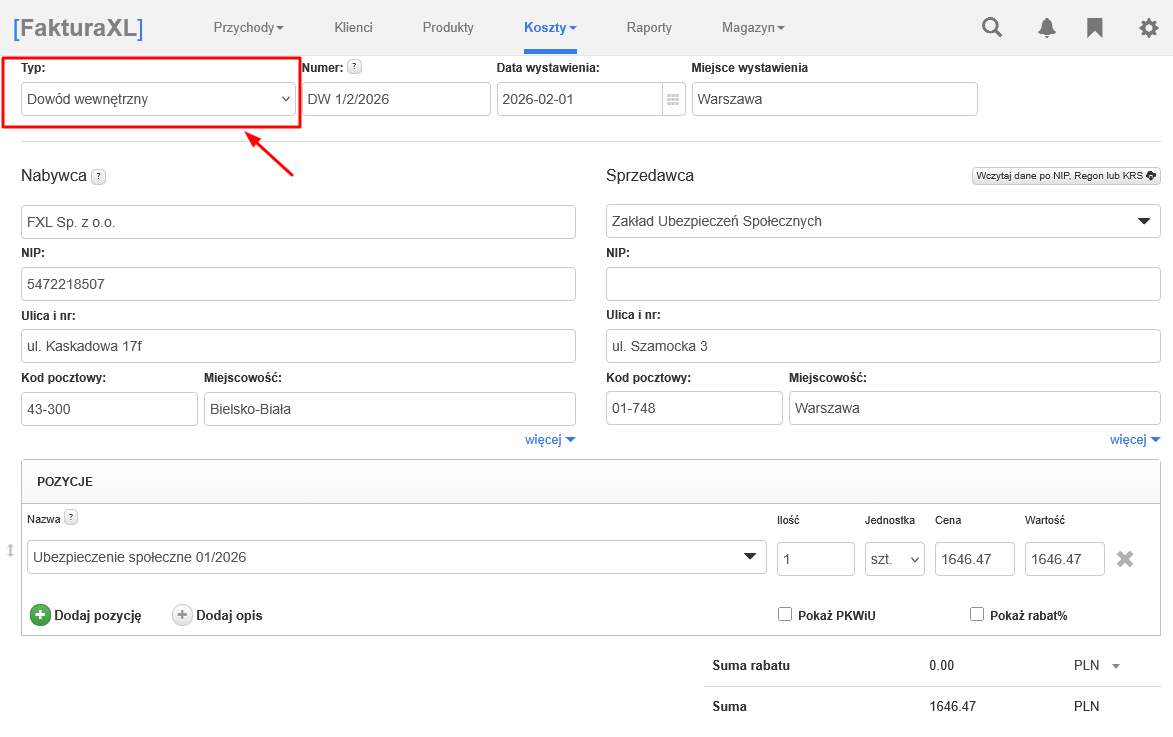Click the Miejsce wystawienia input field
The width and height of the screenshot is (1173, 737).
coord(834,99)
